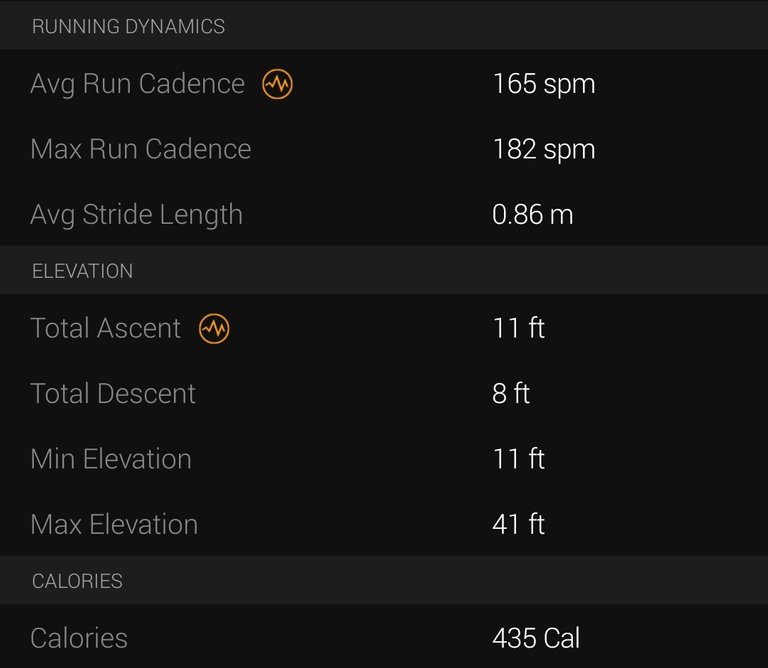
Task: Open the graph icon next to Total Ascent
Action: tap(214, 328)
